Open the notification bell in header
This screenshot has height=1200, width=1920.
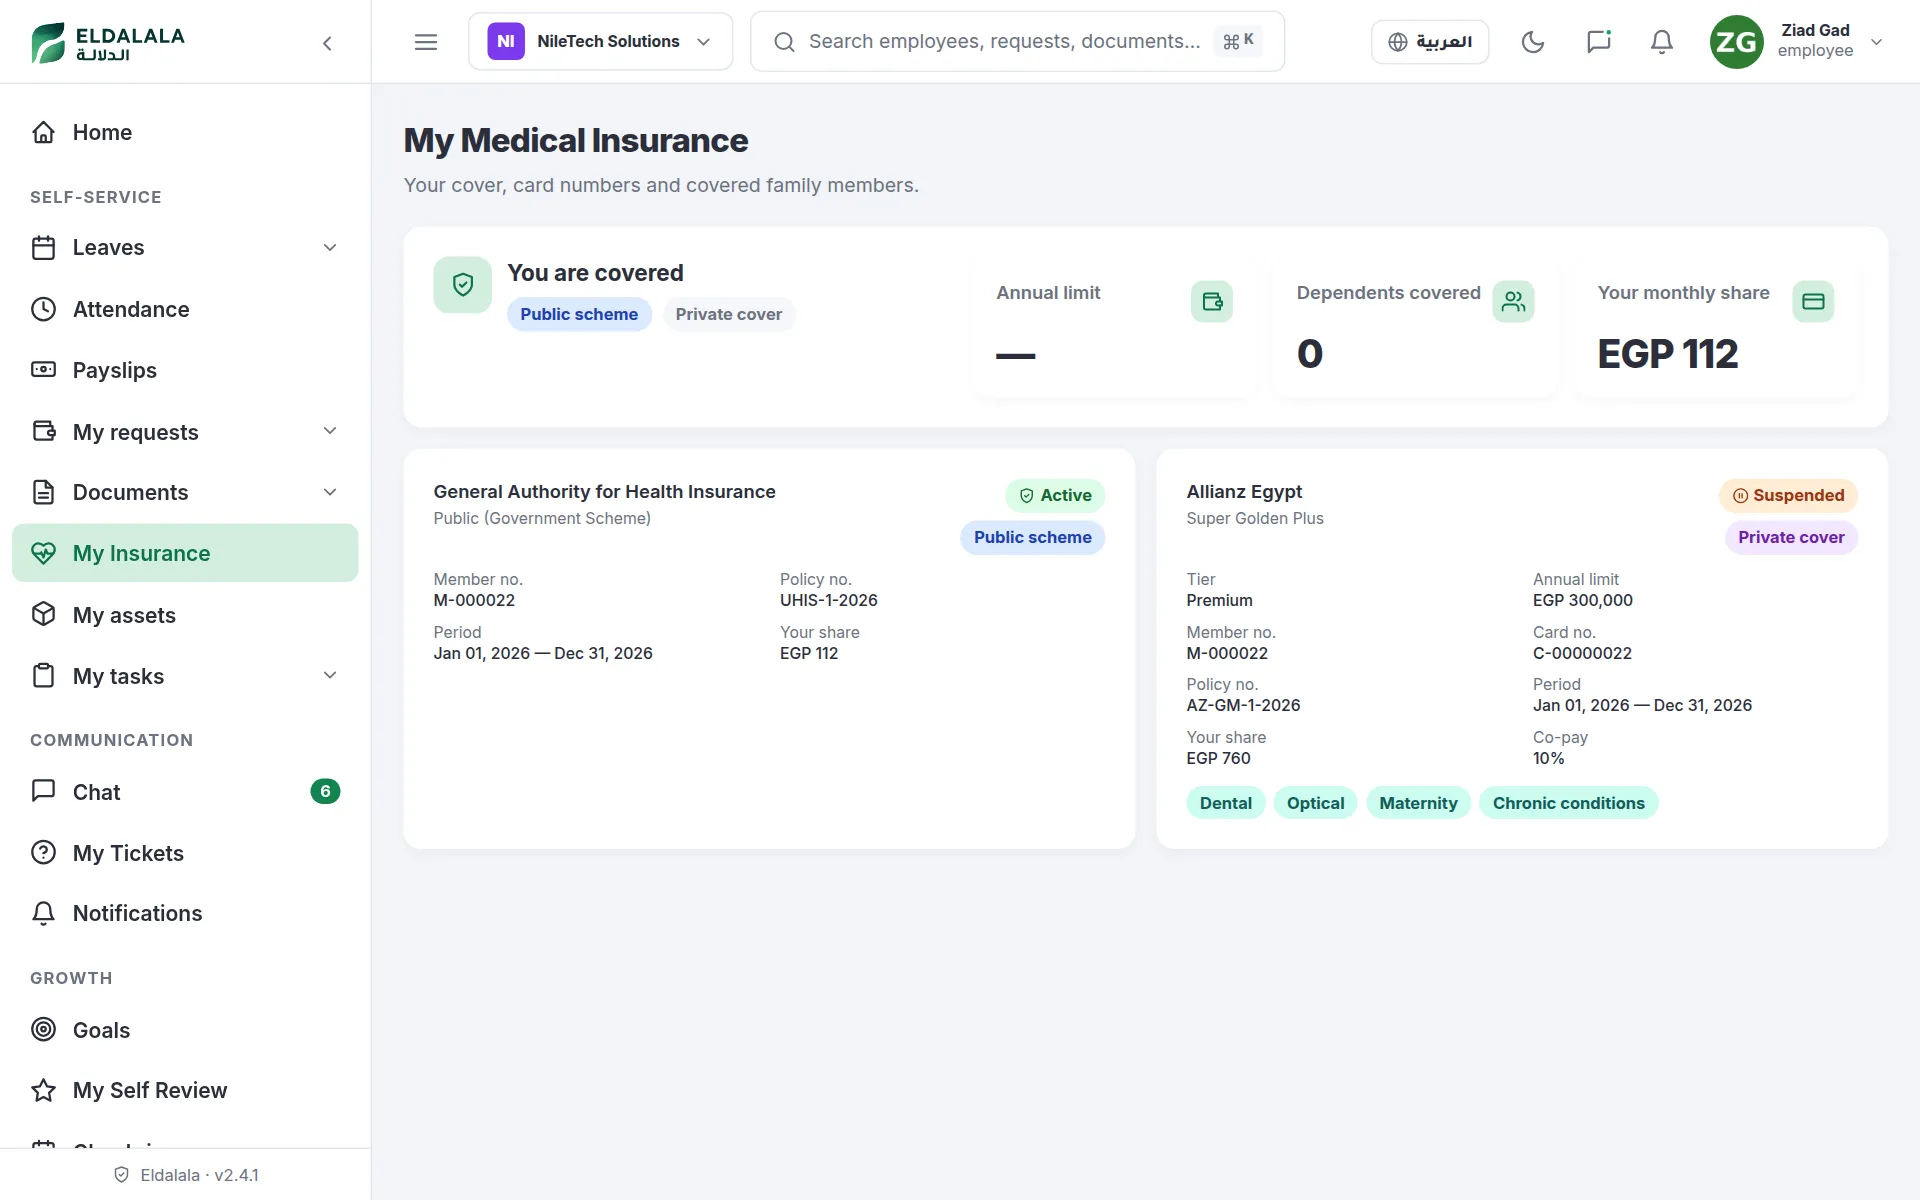(1661, 42)
